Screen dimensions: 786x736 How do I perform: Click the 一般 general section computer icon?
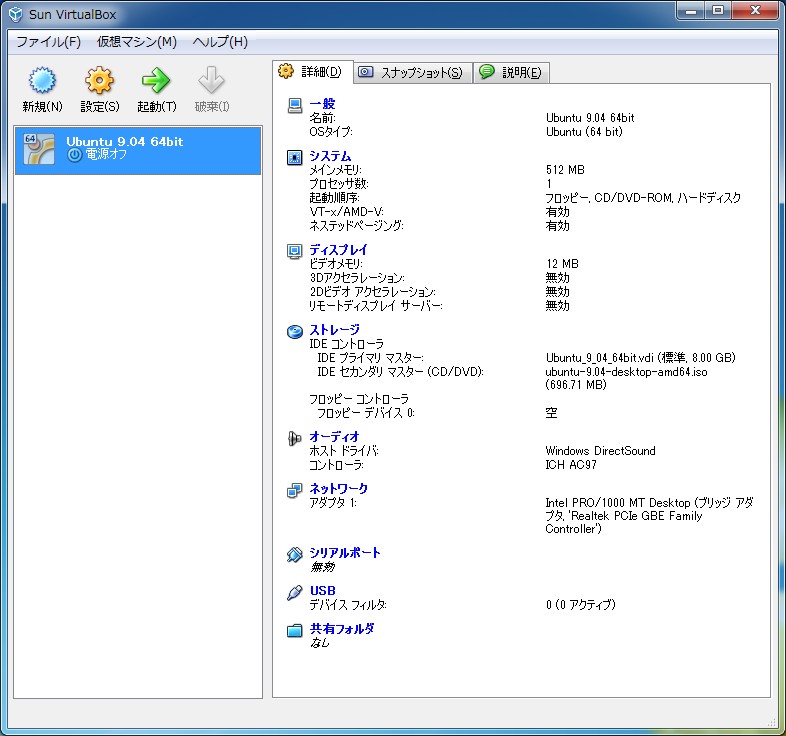click(295, 106)
